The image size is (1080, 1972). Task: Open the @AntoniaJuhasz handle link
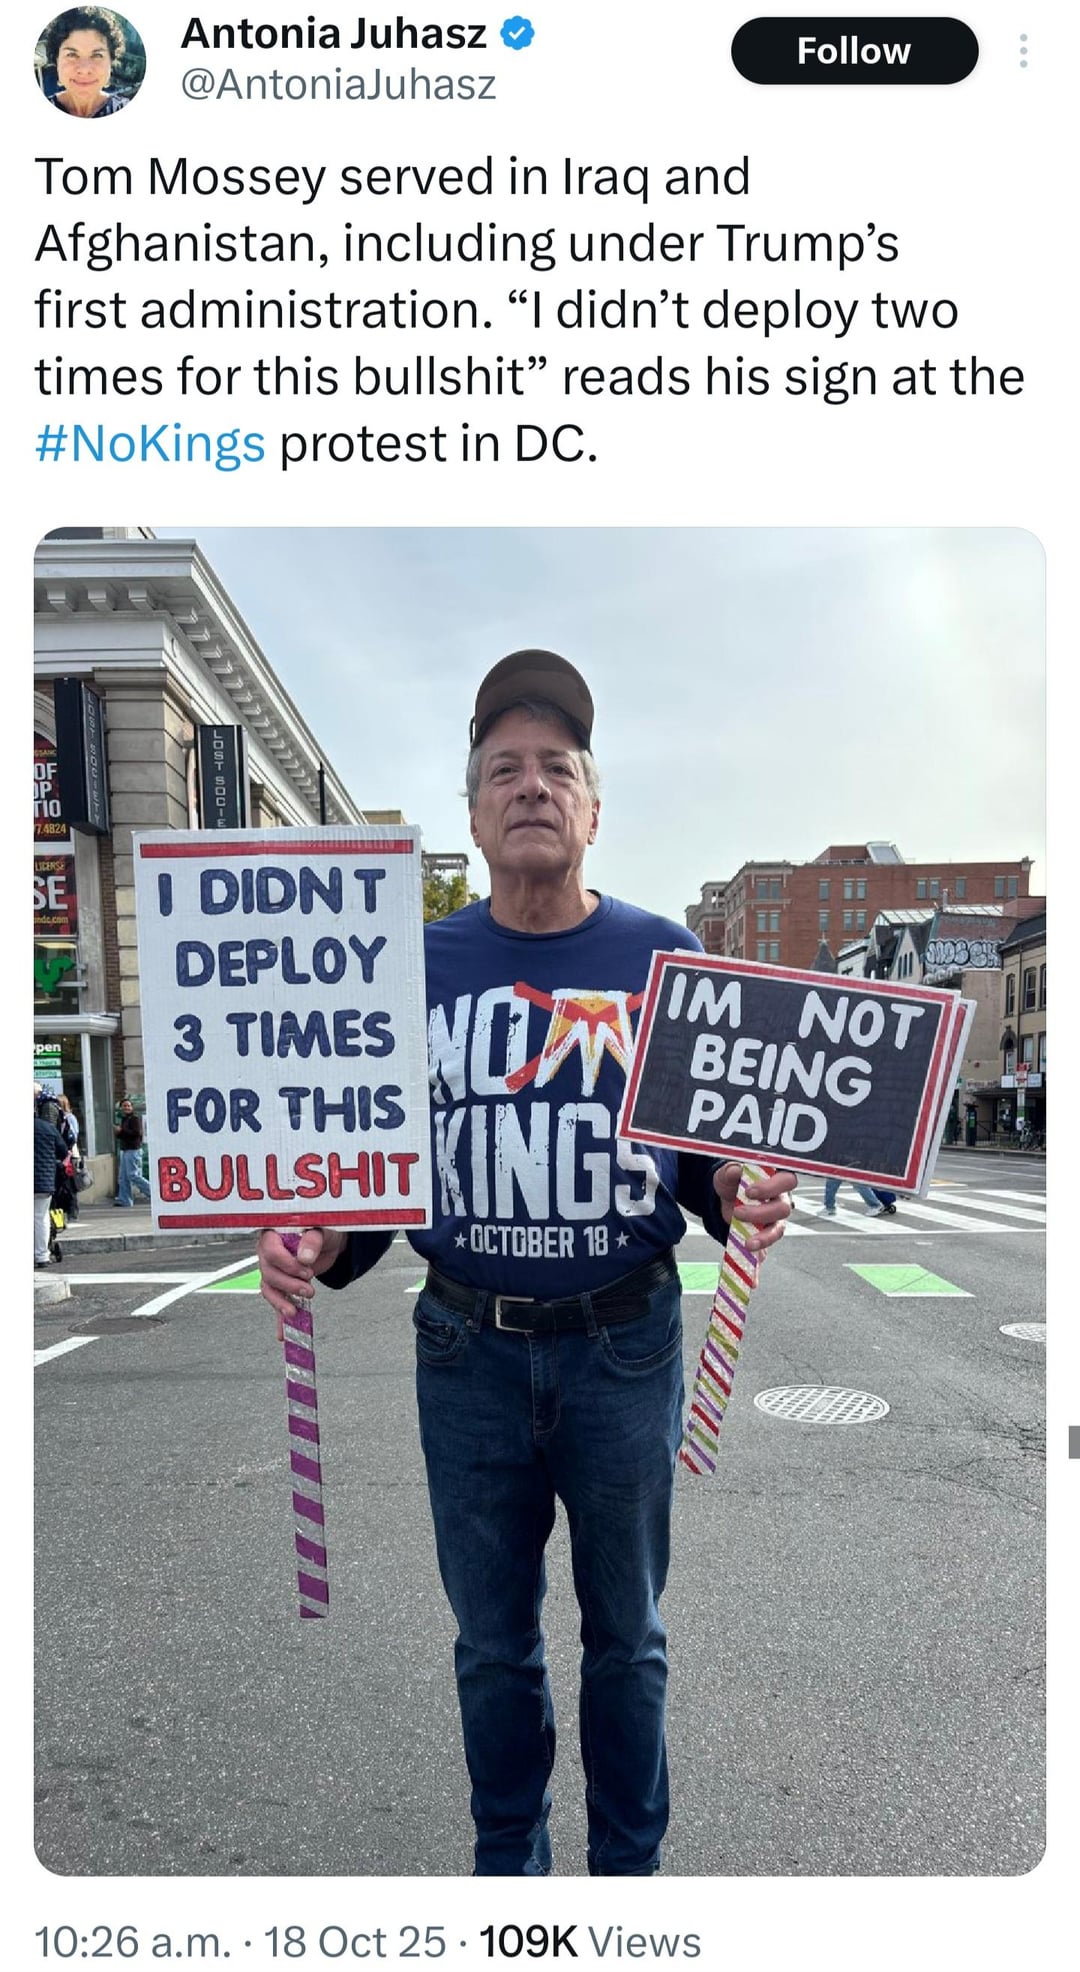(x=338, y=85)
